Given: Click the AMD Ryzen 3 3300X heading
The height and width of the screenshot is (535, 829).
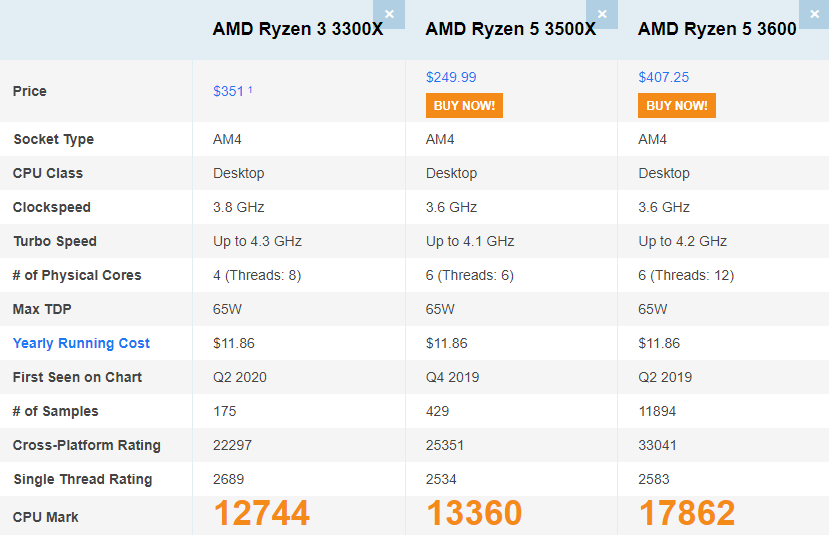Looking at the screenshot, I should [298, 29].
